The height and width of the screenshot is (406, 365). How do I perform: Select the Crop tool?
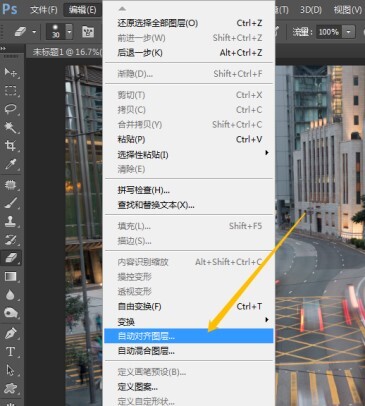(x=11, y=146)
